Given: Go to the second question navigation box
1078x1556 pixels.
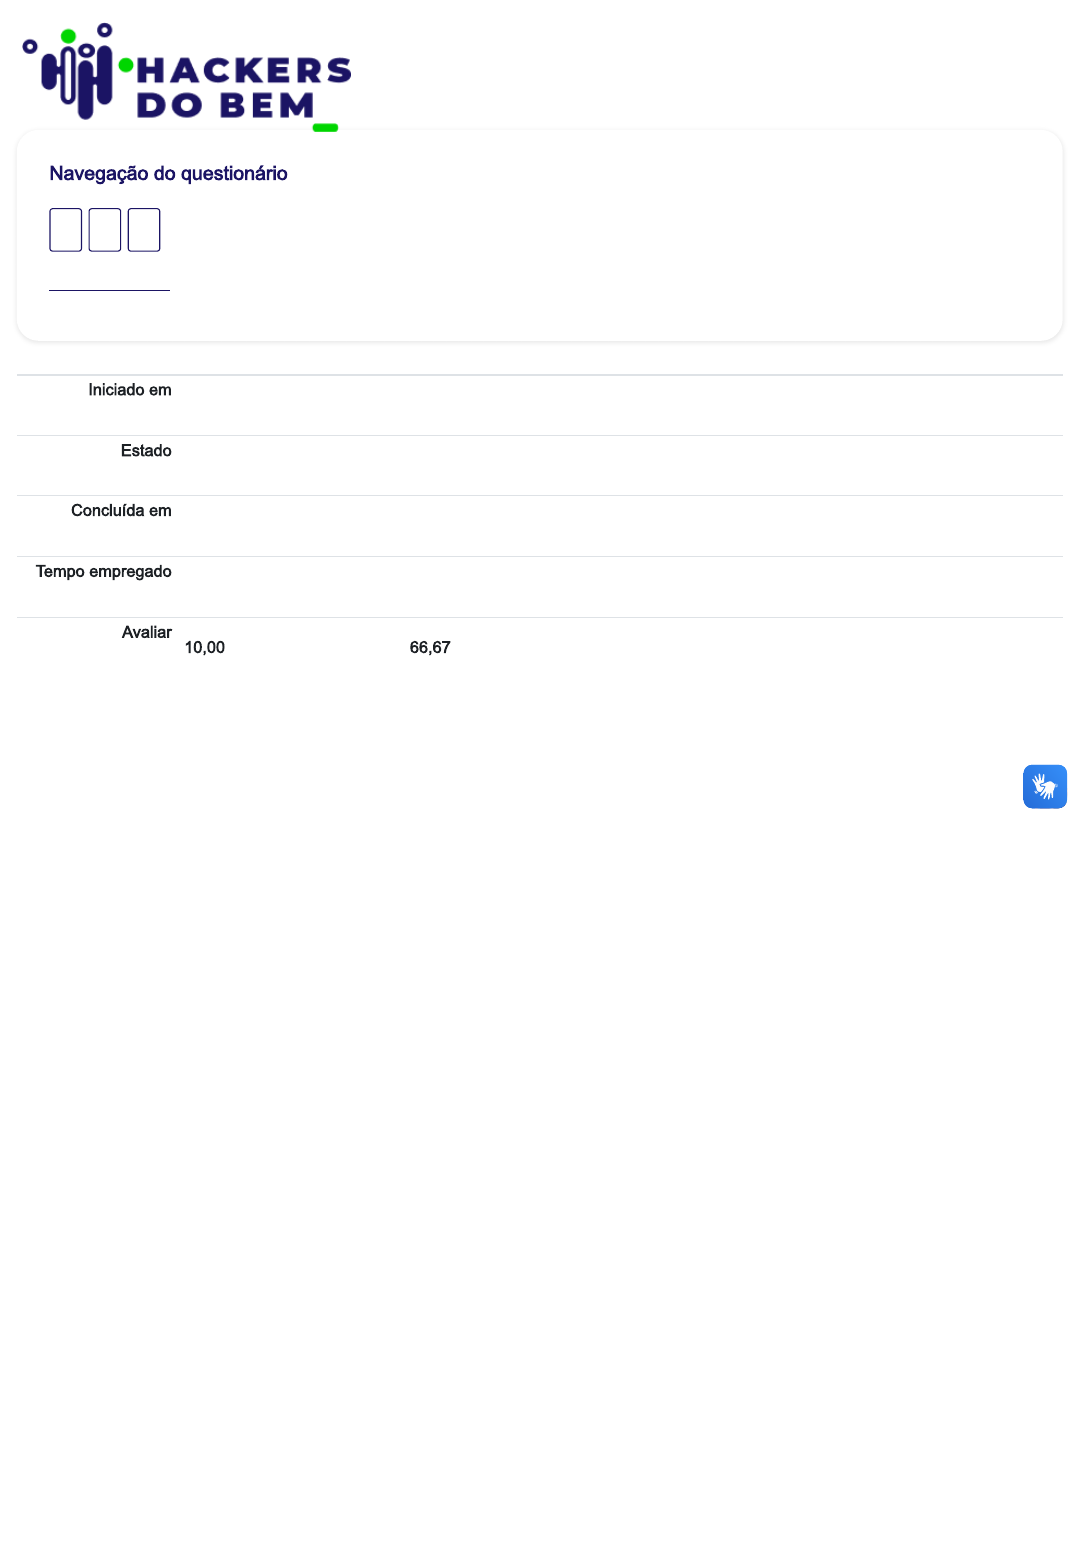Looking at the screenshot, I should [105, 230].
